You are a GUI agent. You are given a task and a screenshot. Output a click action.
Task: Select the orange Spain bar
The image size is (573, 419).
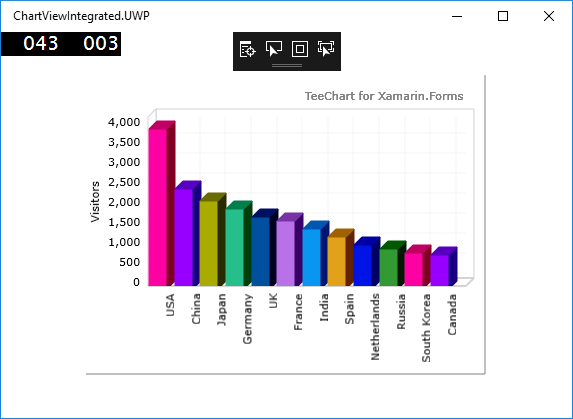(337, 261)
